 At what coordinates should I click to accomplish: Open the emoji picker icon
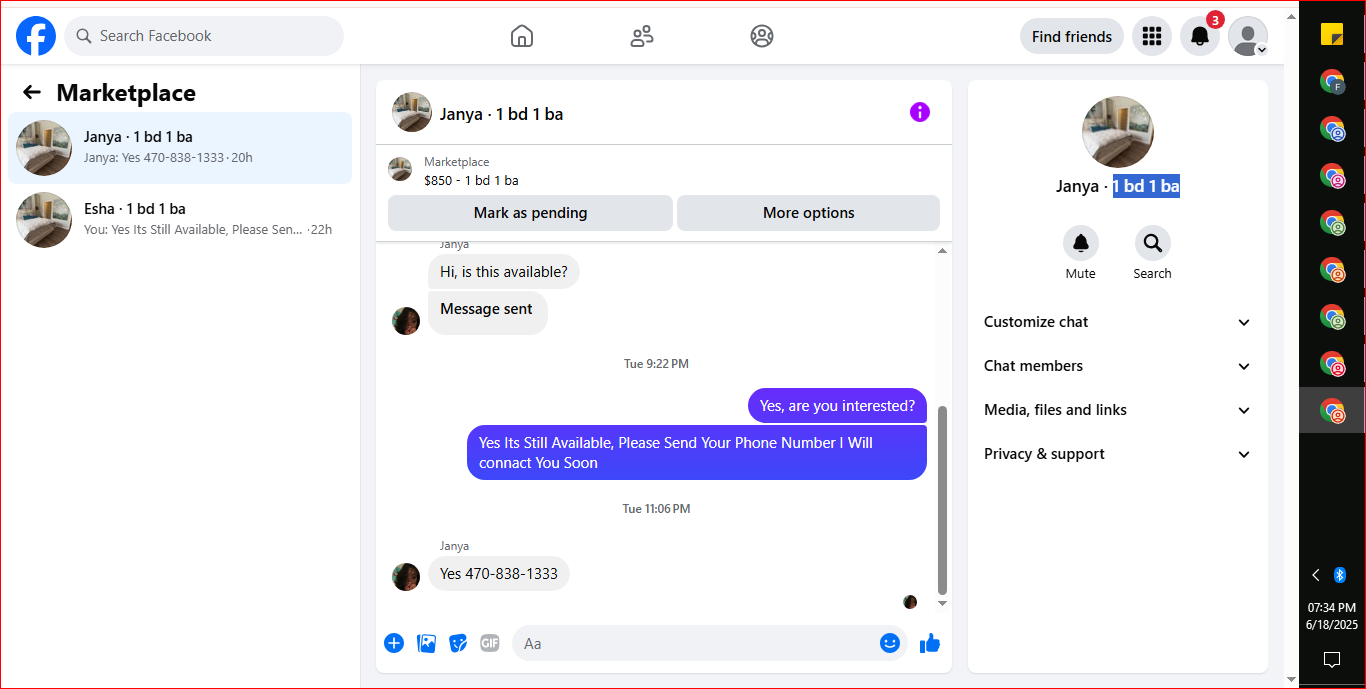(890, 643)
